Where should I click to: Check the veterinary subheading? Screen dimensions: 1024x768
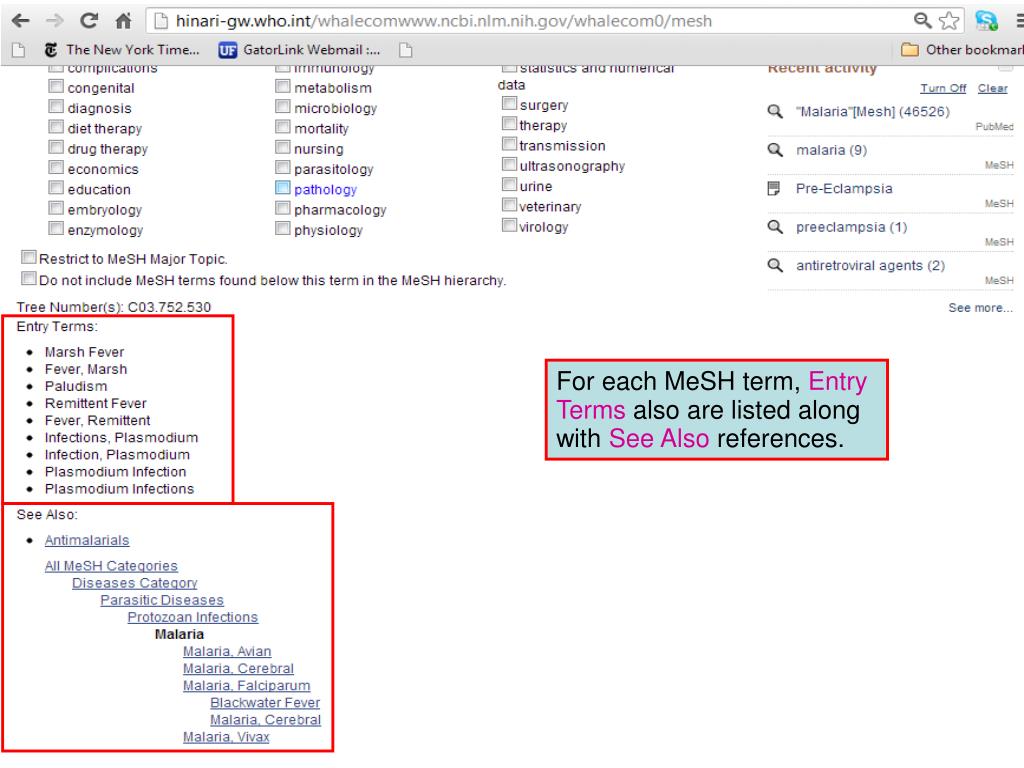coord(509,204)
